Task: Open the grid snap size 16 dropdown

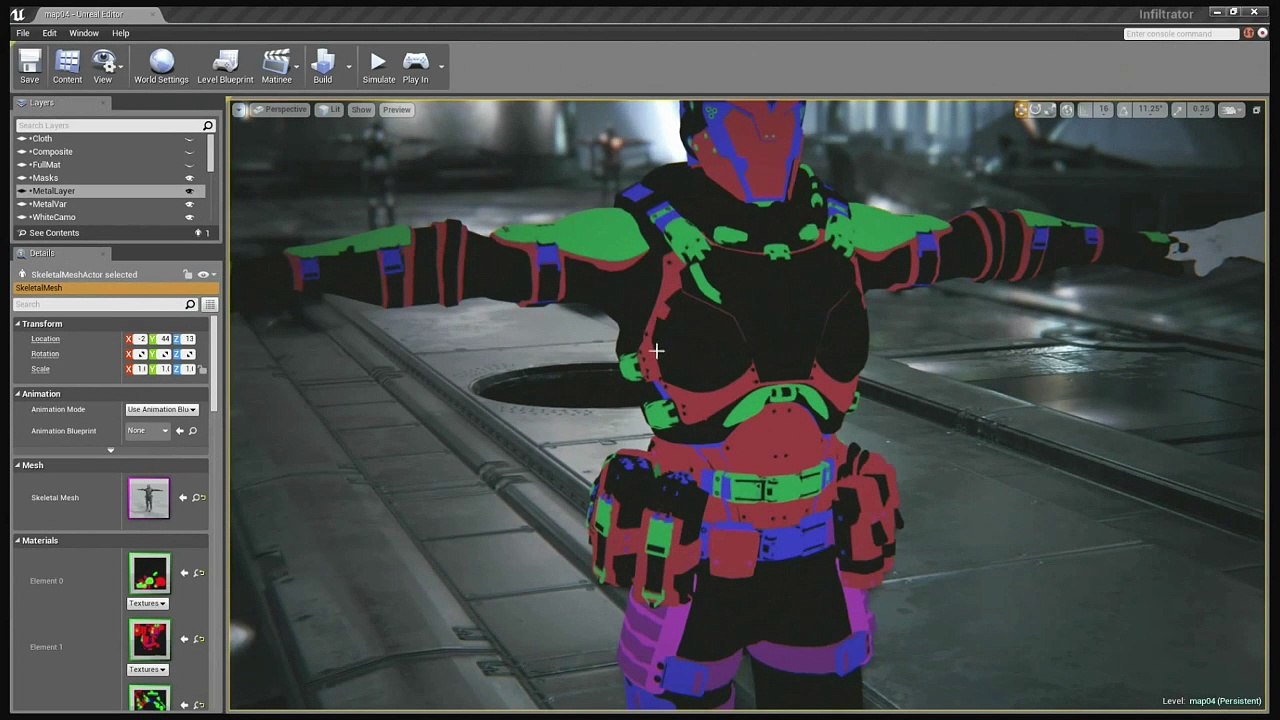Action: tap(1103, 110)
